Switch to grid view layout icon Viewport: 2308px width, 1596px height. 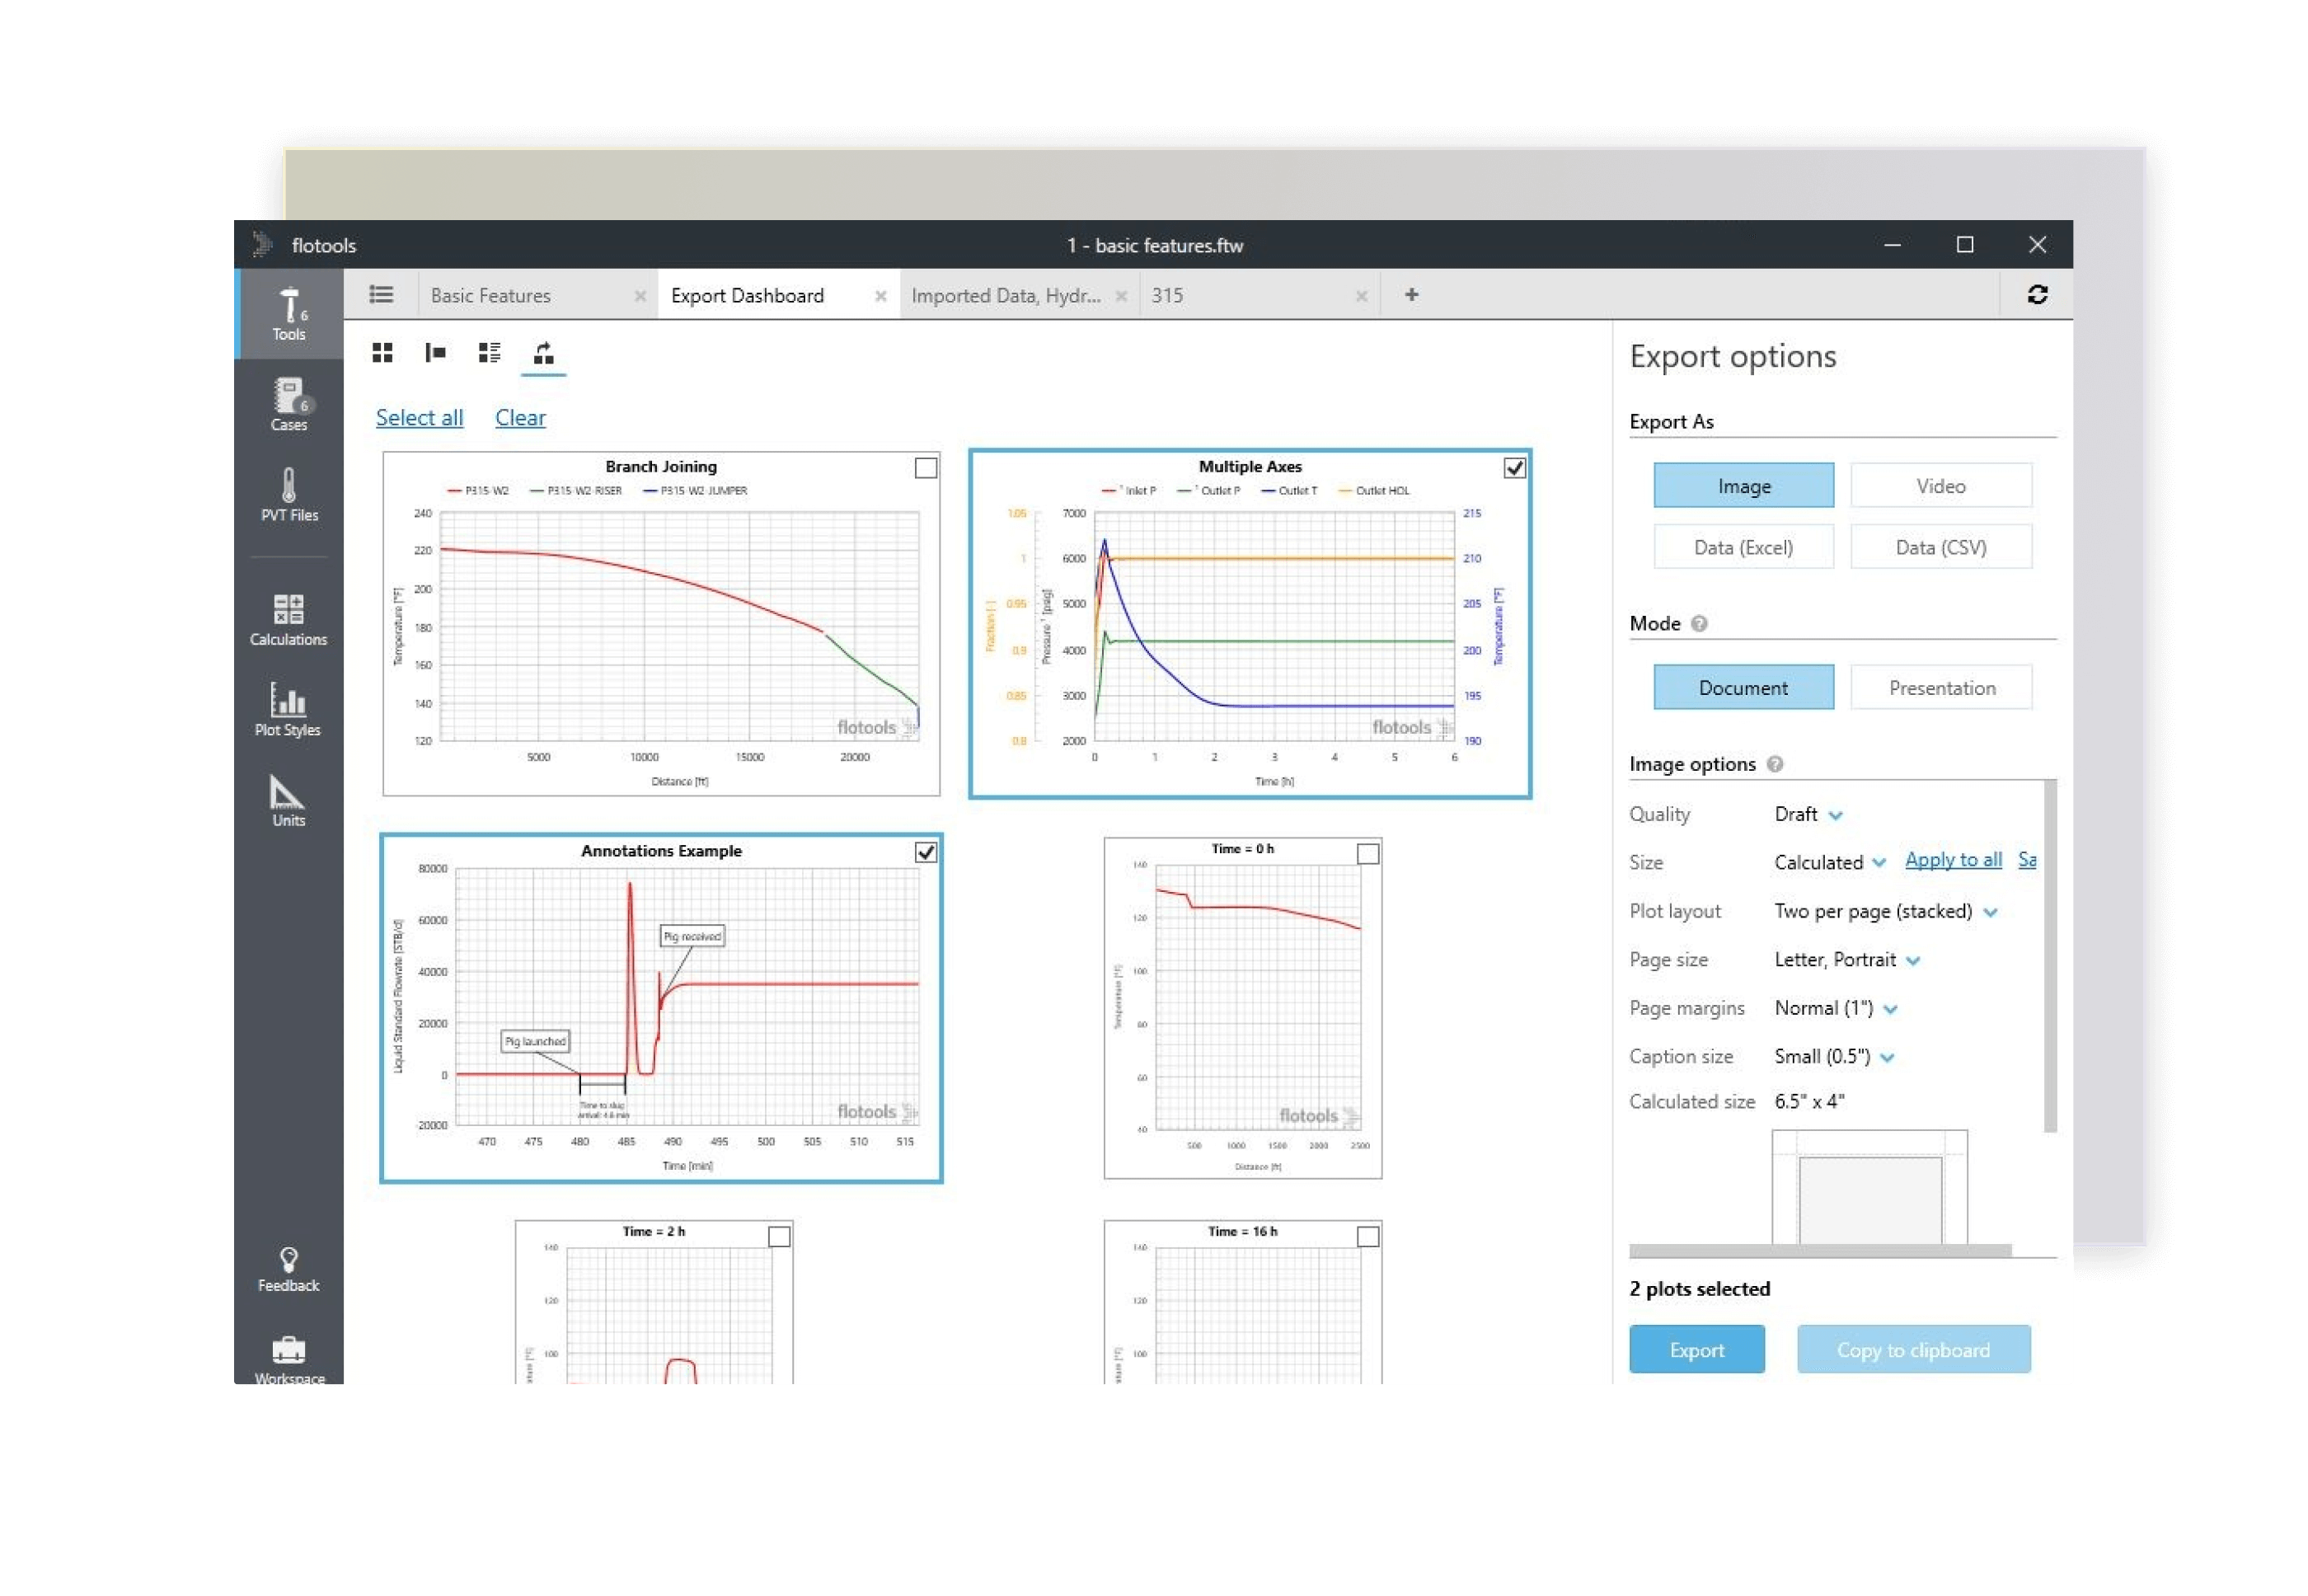tap(382, 352)
